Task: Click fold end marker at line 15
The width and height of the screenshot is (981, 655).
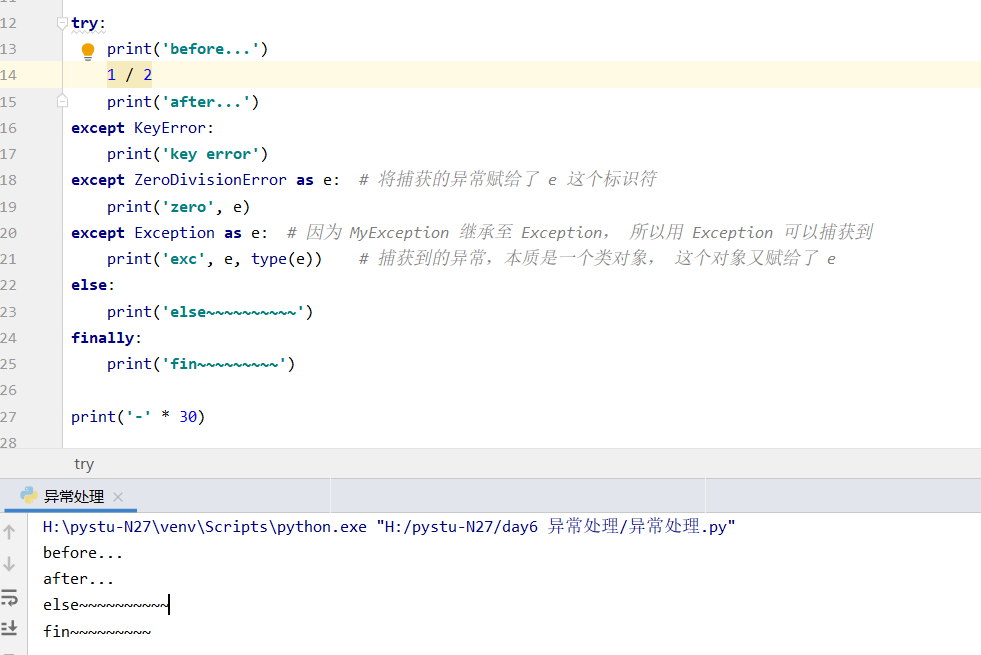Action: coord(62,101)
